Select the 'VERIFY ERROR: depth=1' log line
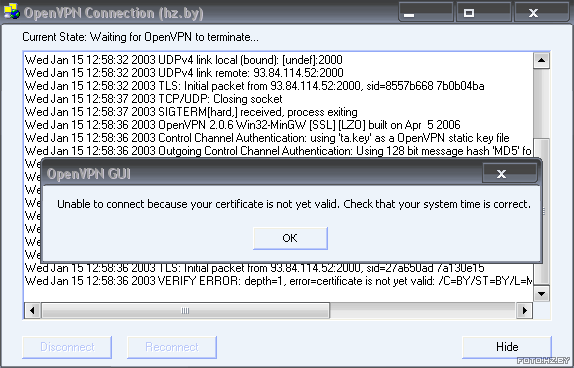 (x=278, y=281)
